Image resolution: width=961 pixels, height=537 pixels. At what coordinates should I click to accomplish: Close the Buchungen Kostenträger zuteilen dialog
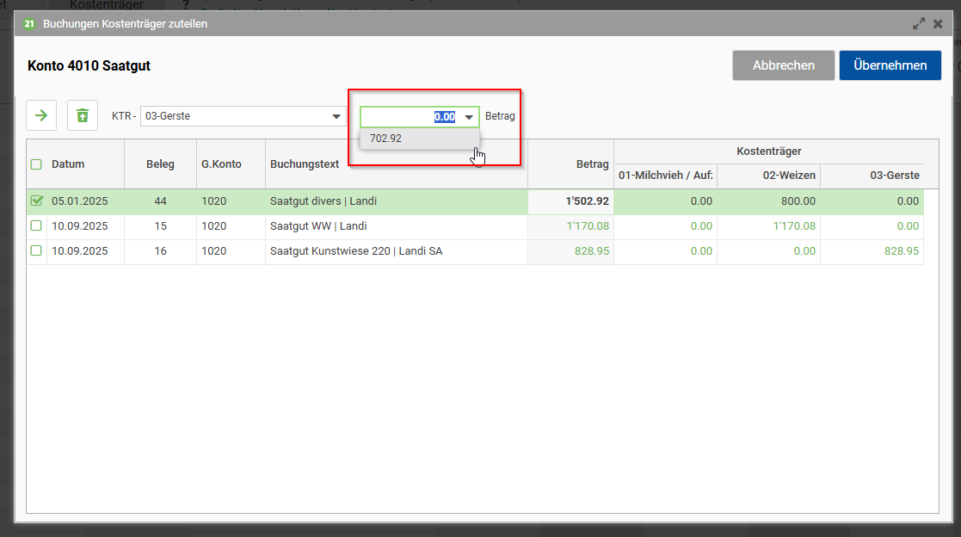point(938,24)
